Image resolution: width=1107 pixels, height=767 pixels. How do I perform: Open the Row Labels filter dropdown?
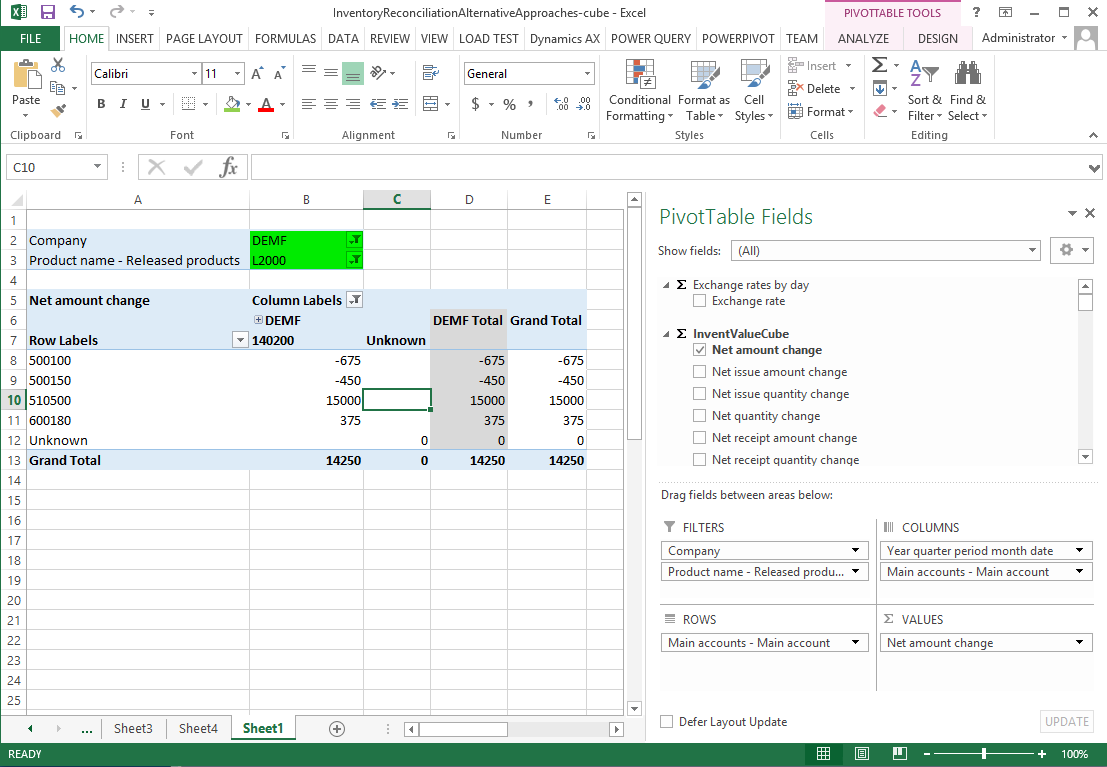pyautogui.click(x=239, y=340)
